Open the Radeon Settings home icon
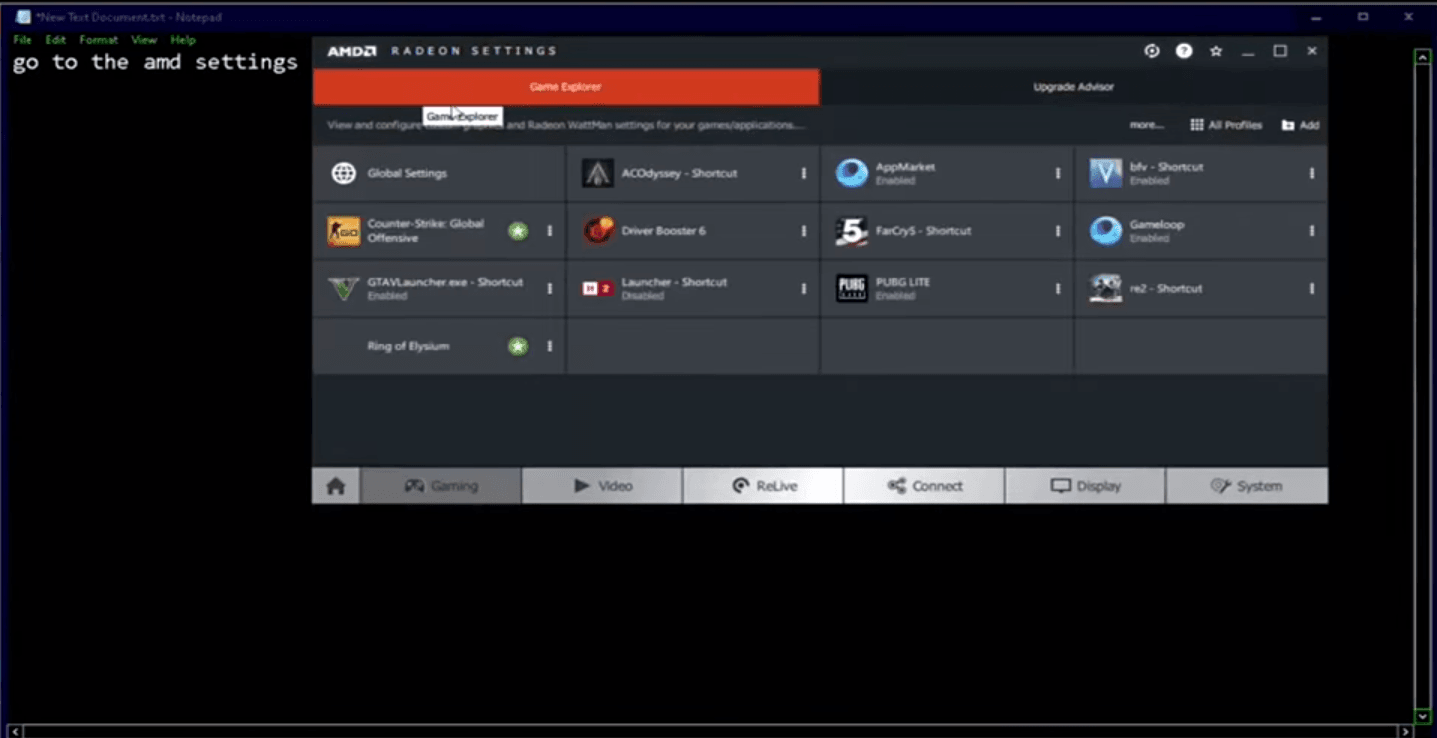The width and height of the screenshot is (1437, 738). (x=336, y=486)
